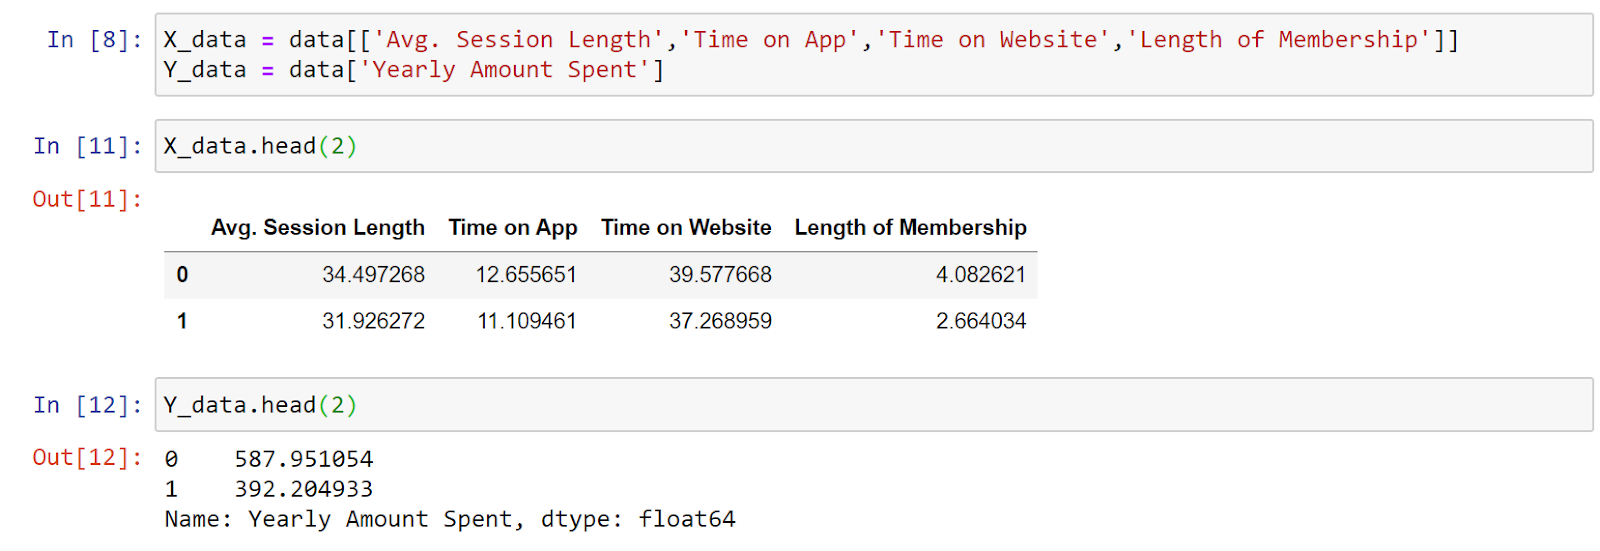Image resolution: width=1600 pixels, height=551 pixels.
Task: Click the In [8] prompt label
Action: pos(95,40)
